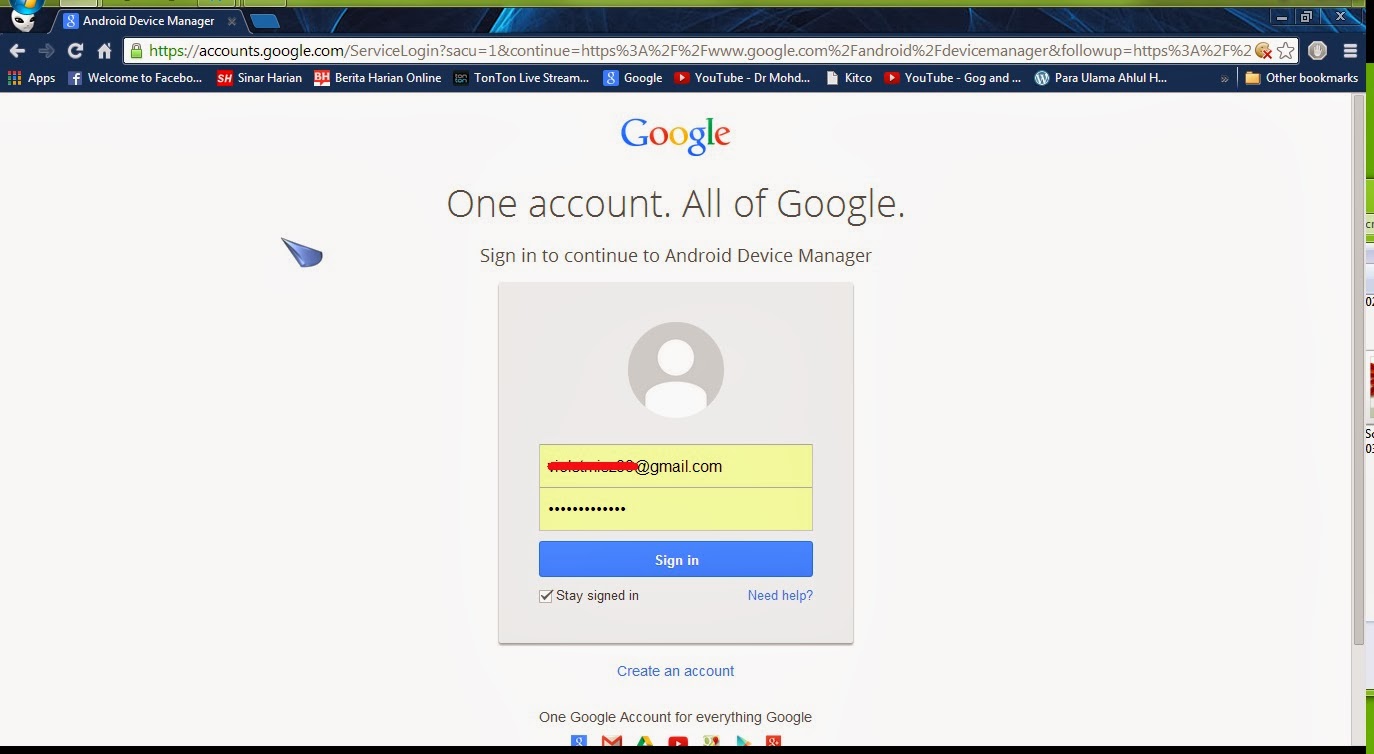Viewport: 1374px width, 754px height.
Task: Open the Google bookmark in bookmarks bar
Action: pos(632,77)
